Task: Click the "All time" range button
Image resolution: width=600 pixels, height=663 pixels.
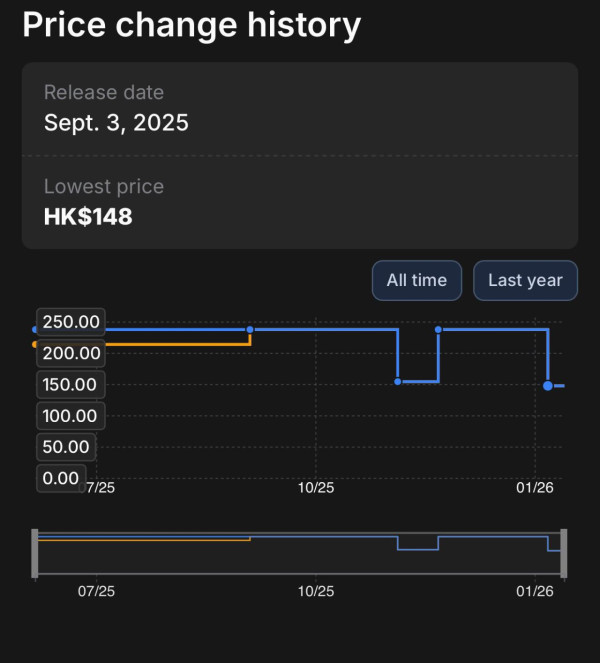Action: coord(417,281)
